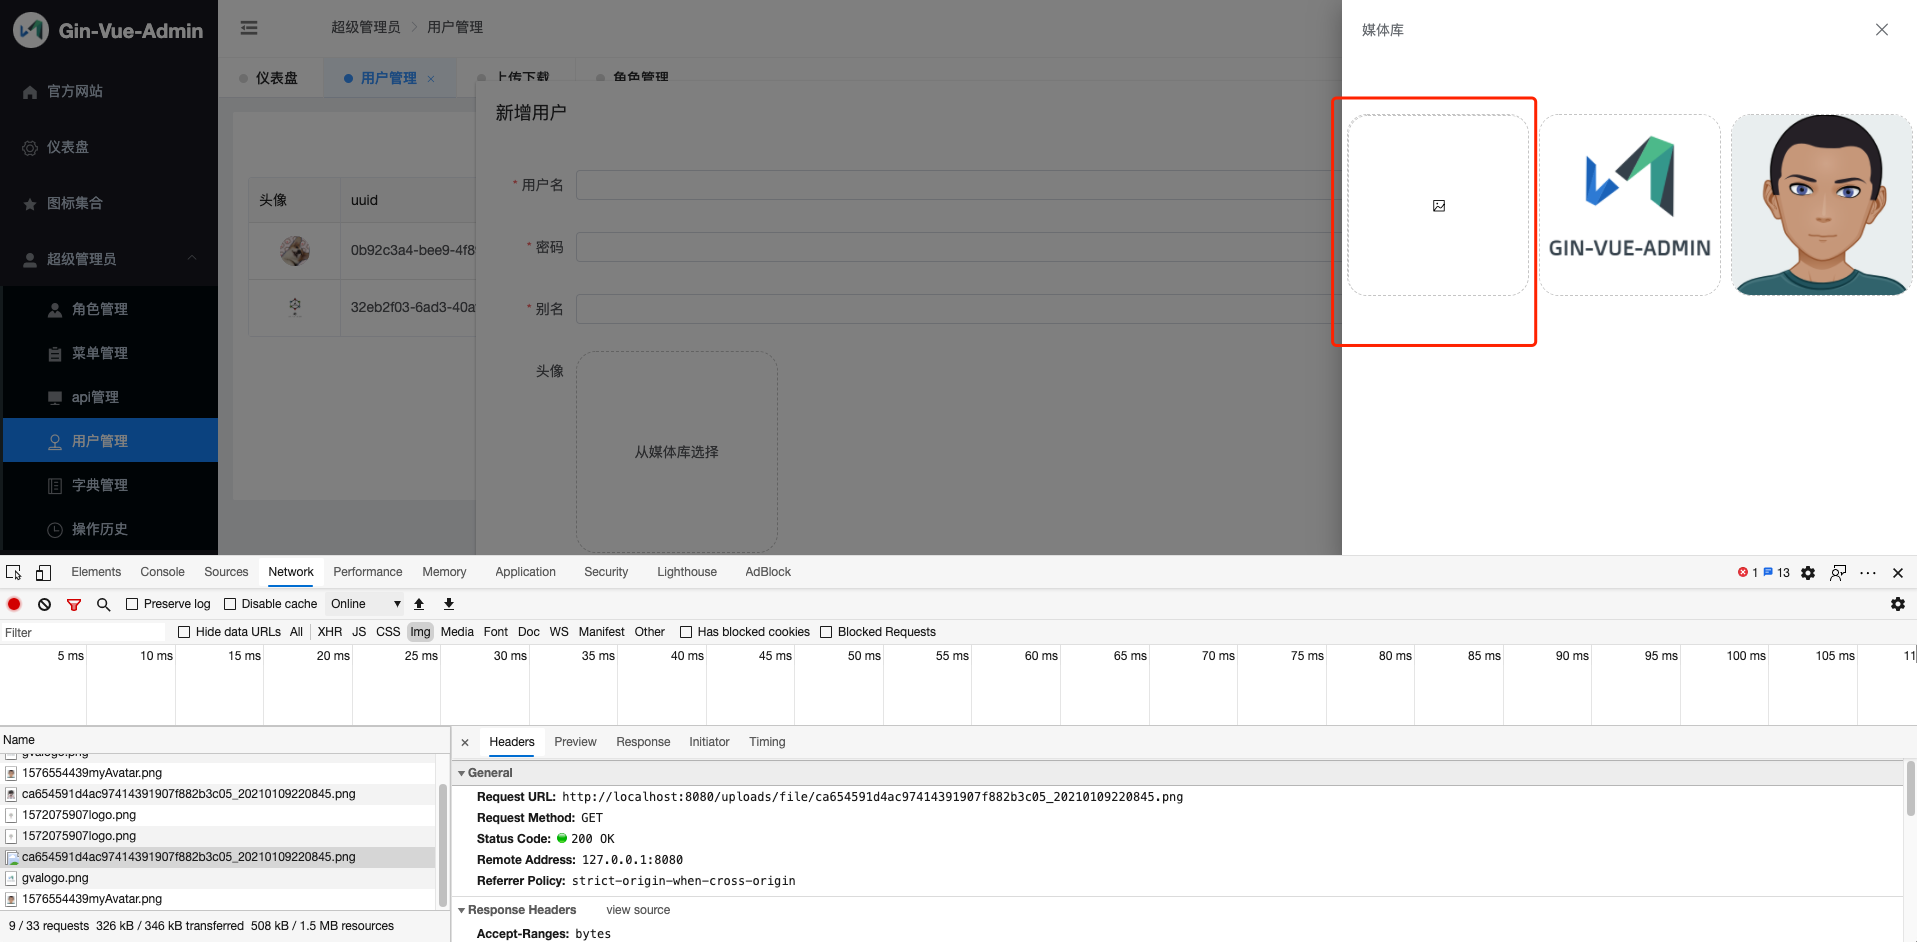The image size is (1917, 942).
Task: Select the inspect element picker in DevTools
Action: (x=13, y=571)
